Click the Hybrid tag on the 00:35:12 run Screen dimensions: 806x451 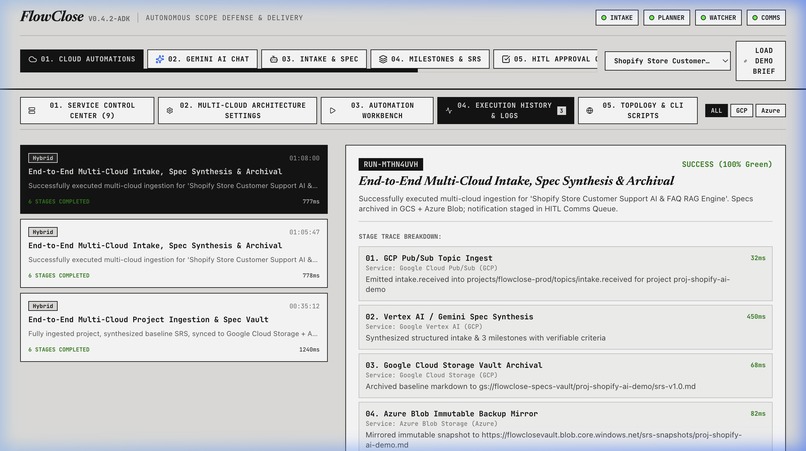(x=43, y=306)
